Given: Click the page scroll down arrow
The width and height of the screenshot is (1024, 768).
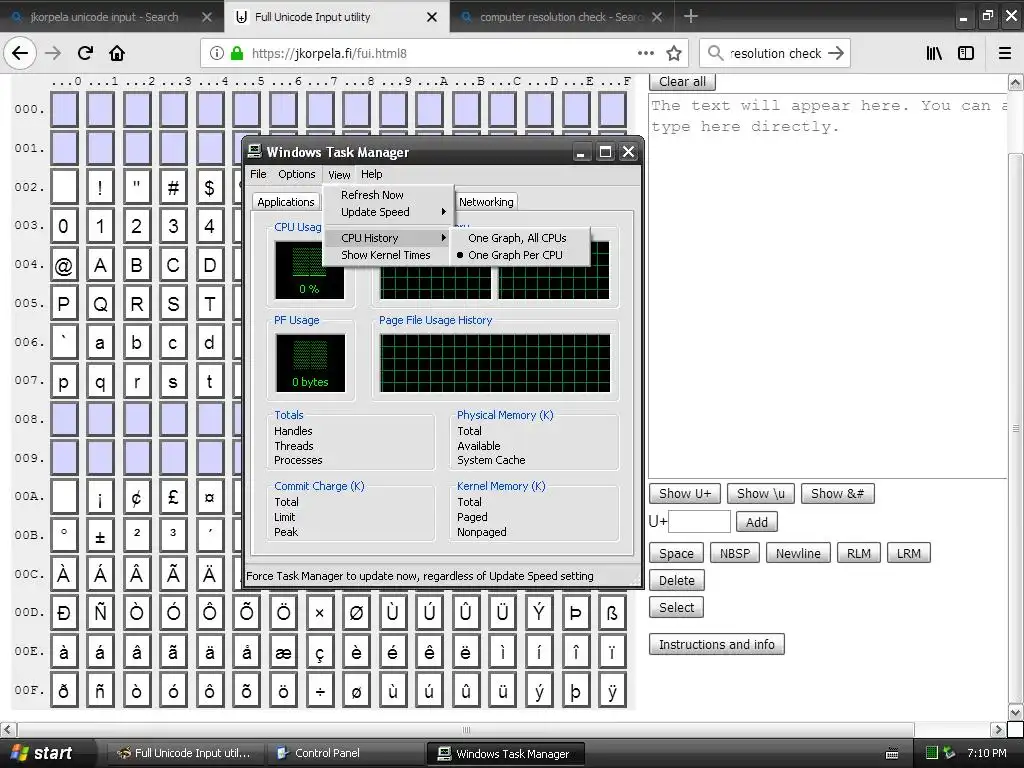Looking at the screenshot, I should coord(1015,712).
